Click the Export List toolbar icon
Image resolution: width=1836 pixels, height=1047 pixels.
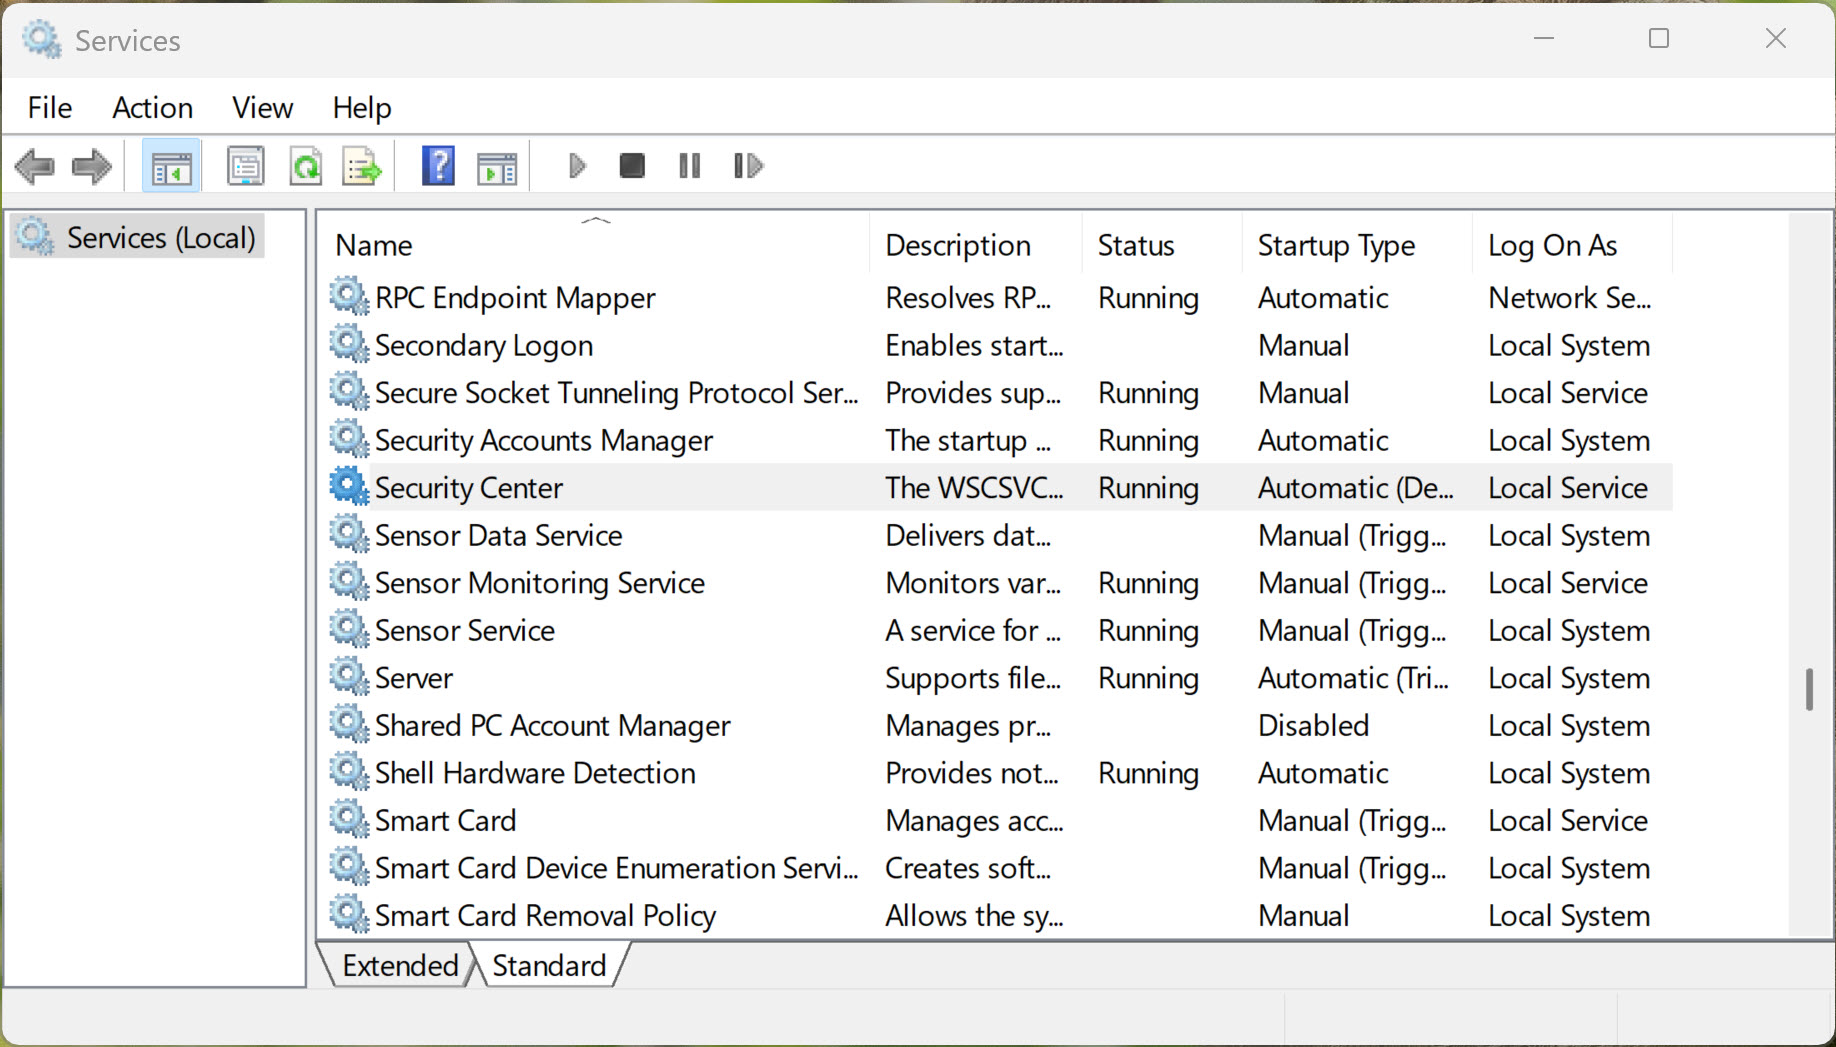[361, 166]
